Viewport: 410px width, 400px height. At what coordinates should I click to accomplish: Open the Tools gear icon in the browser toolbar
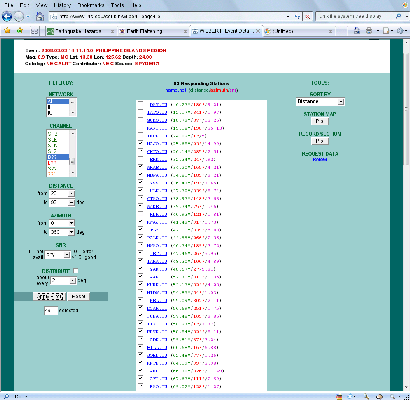400,31
